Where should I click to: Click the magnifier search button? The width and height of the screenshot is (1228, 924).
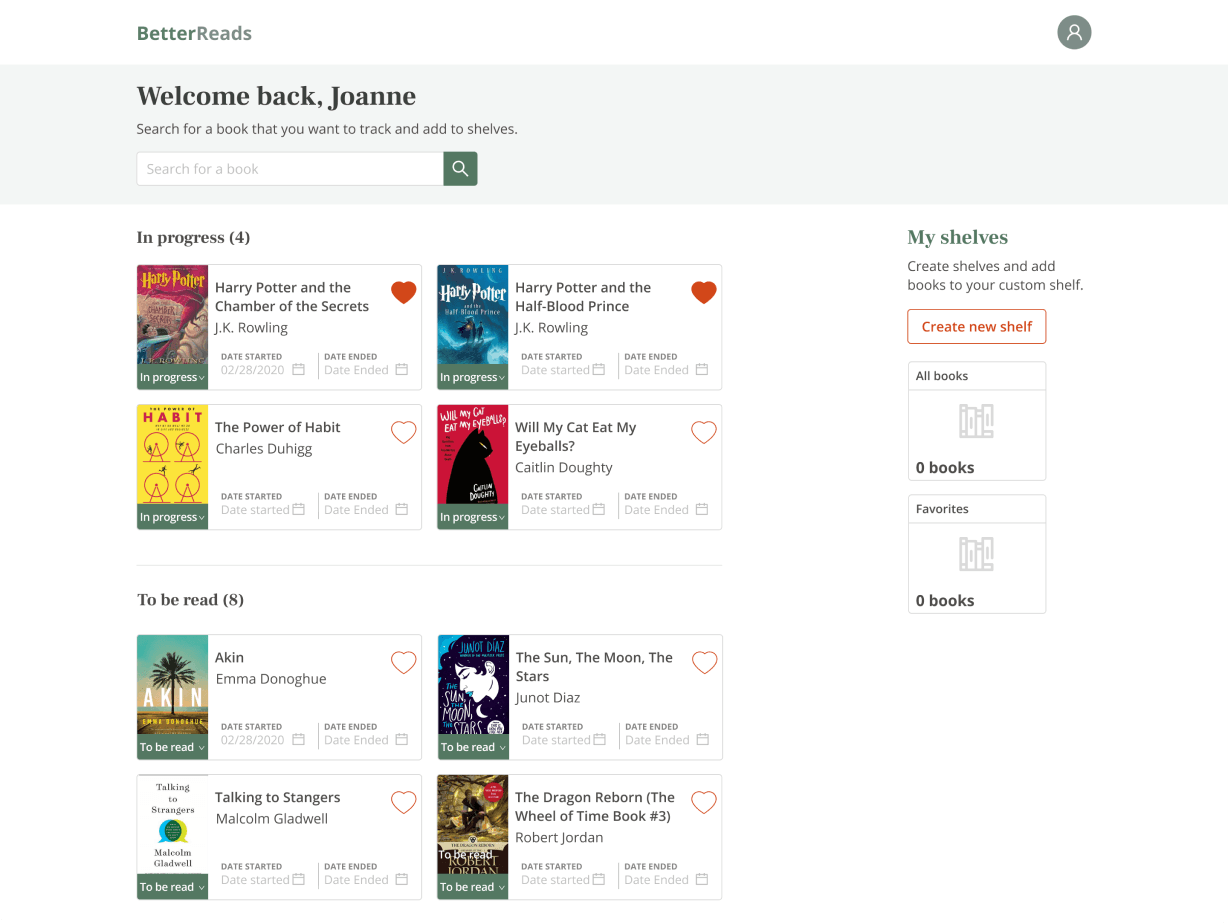[x=460, y=169]
